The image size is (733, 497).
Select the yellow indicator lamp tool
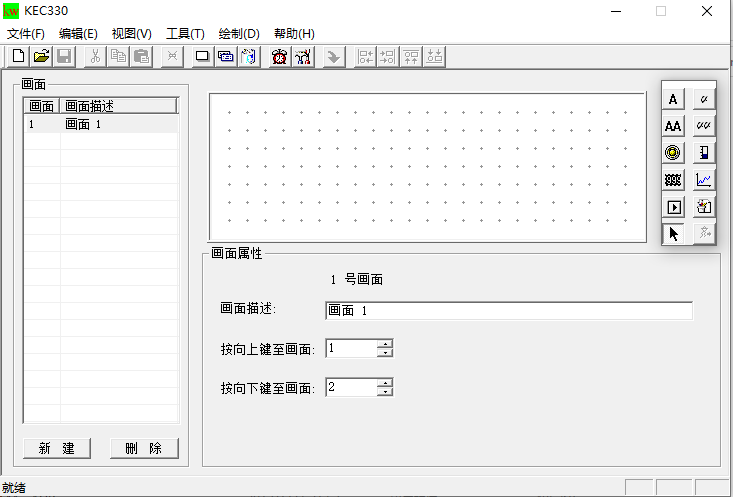coord(673,152)
